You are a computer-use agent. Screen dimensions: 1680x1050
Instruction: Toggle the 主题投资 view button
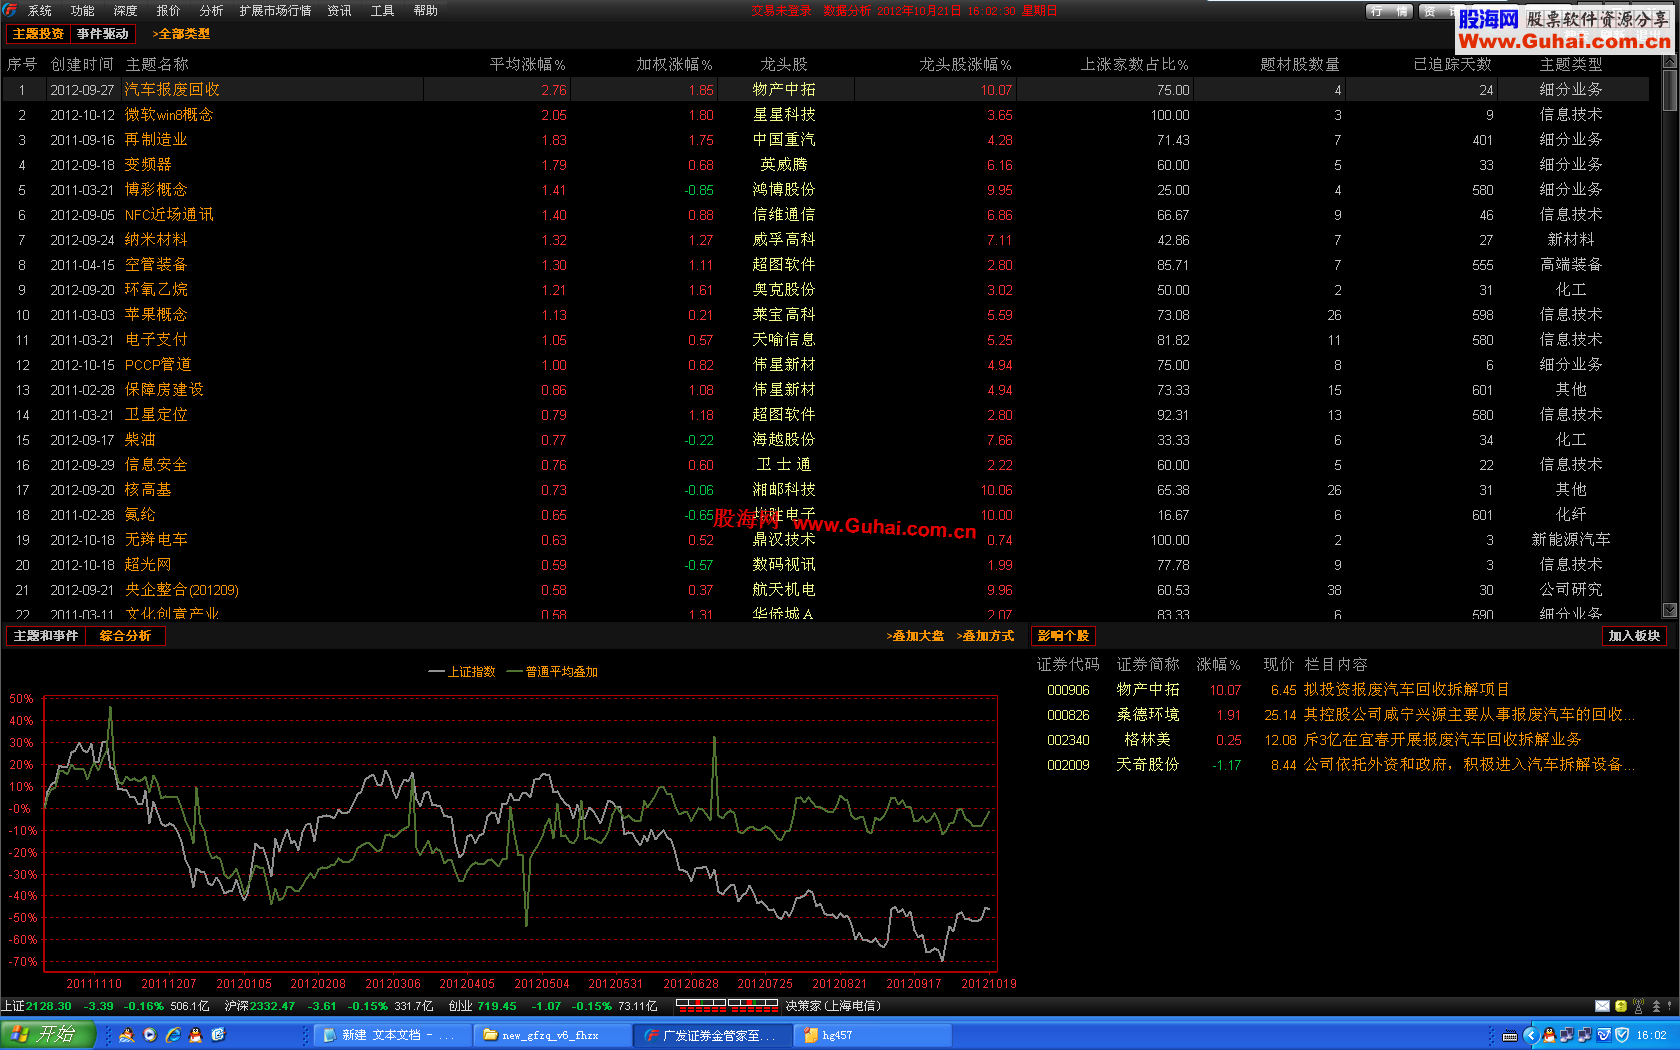click(x=38, y=34)
